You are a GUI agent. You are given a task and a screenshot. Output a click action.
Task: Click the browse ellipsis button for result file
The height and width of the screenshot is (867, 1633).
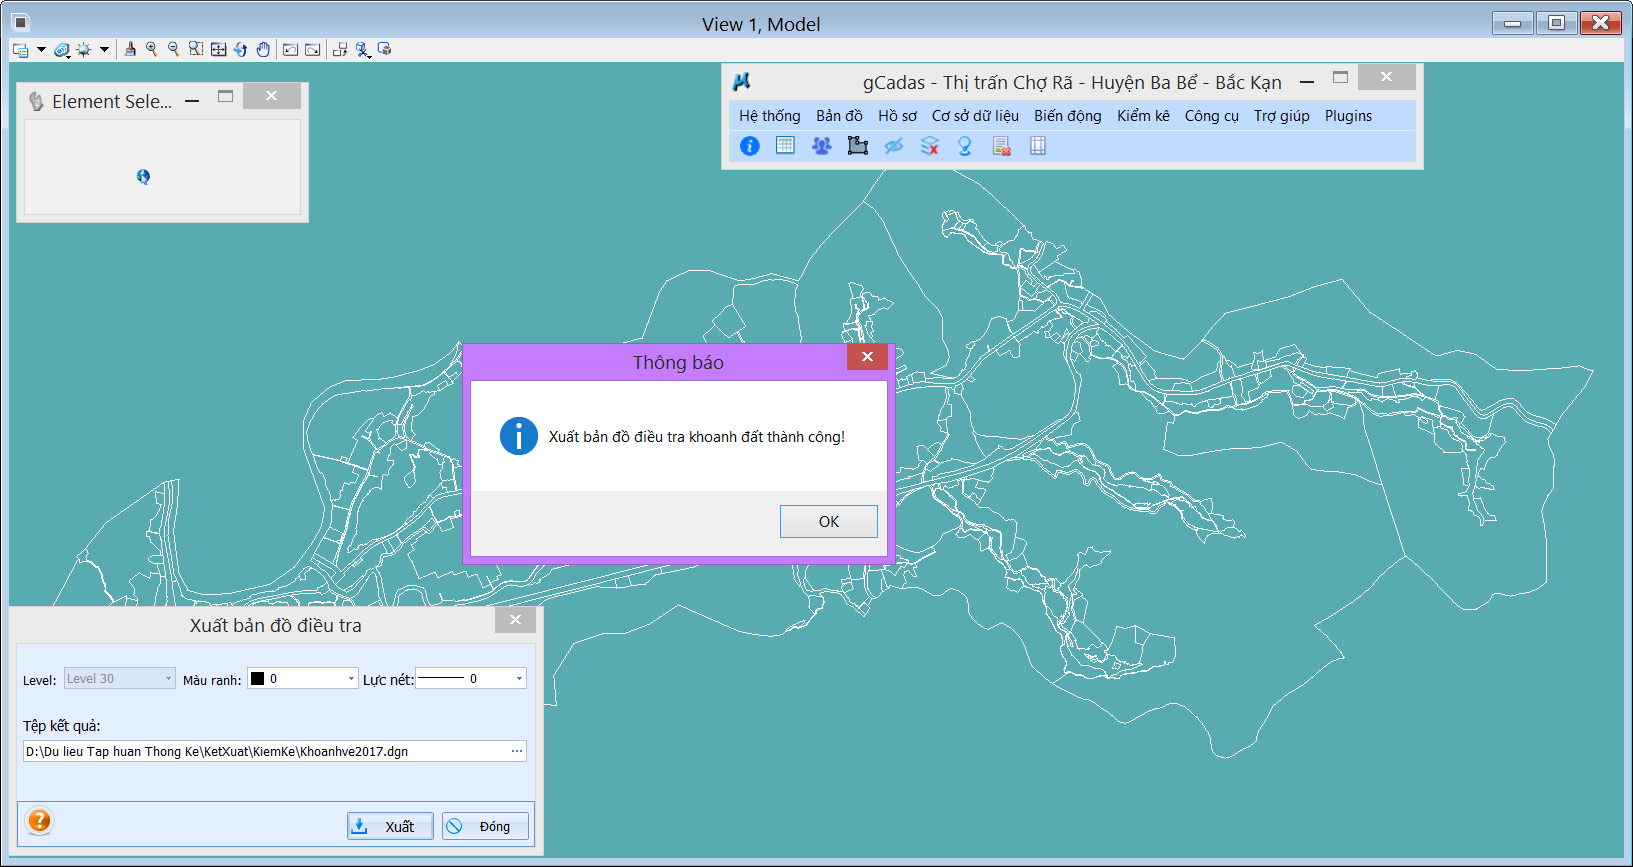(x=517, y=751)
